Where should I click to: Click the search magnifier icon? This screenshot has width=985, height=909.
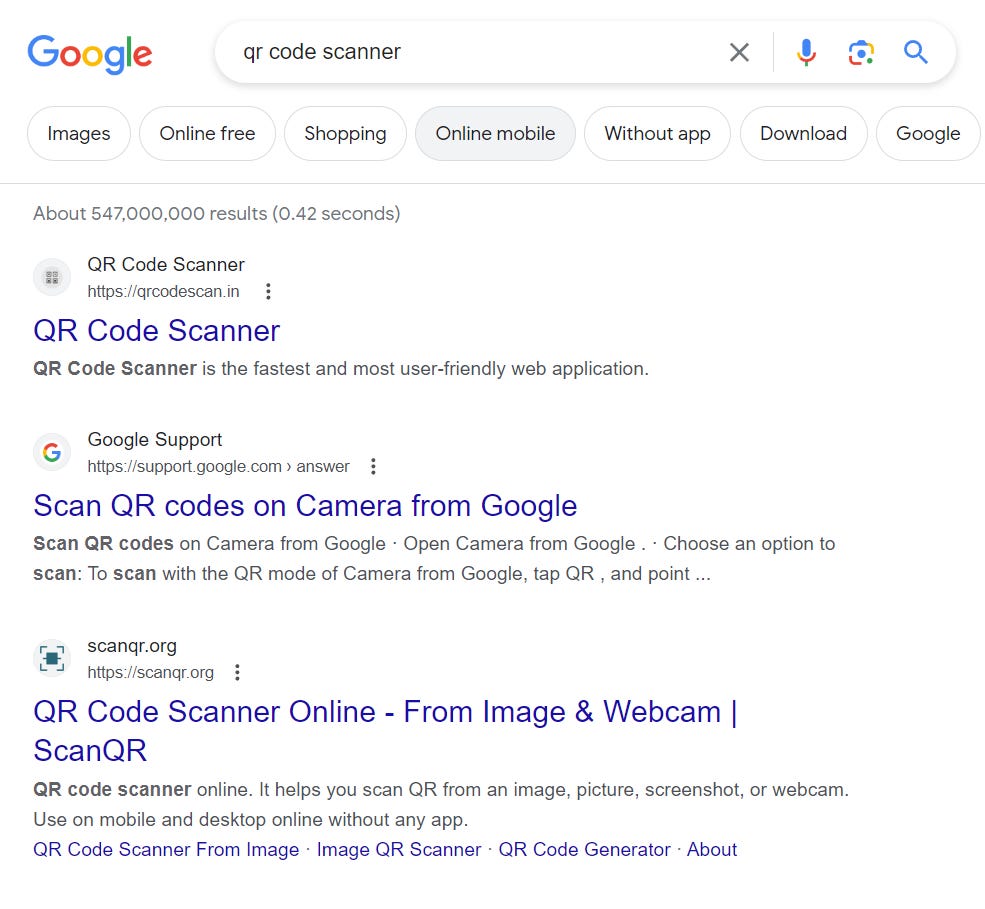915,53
